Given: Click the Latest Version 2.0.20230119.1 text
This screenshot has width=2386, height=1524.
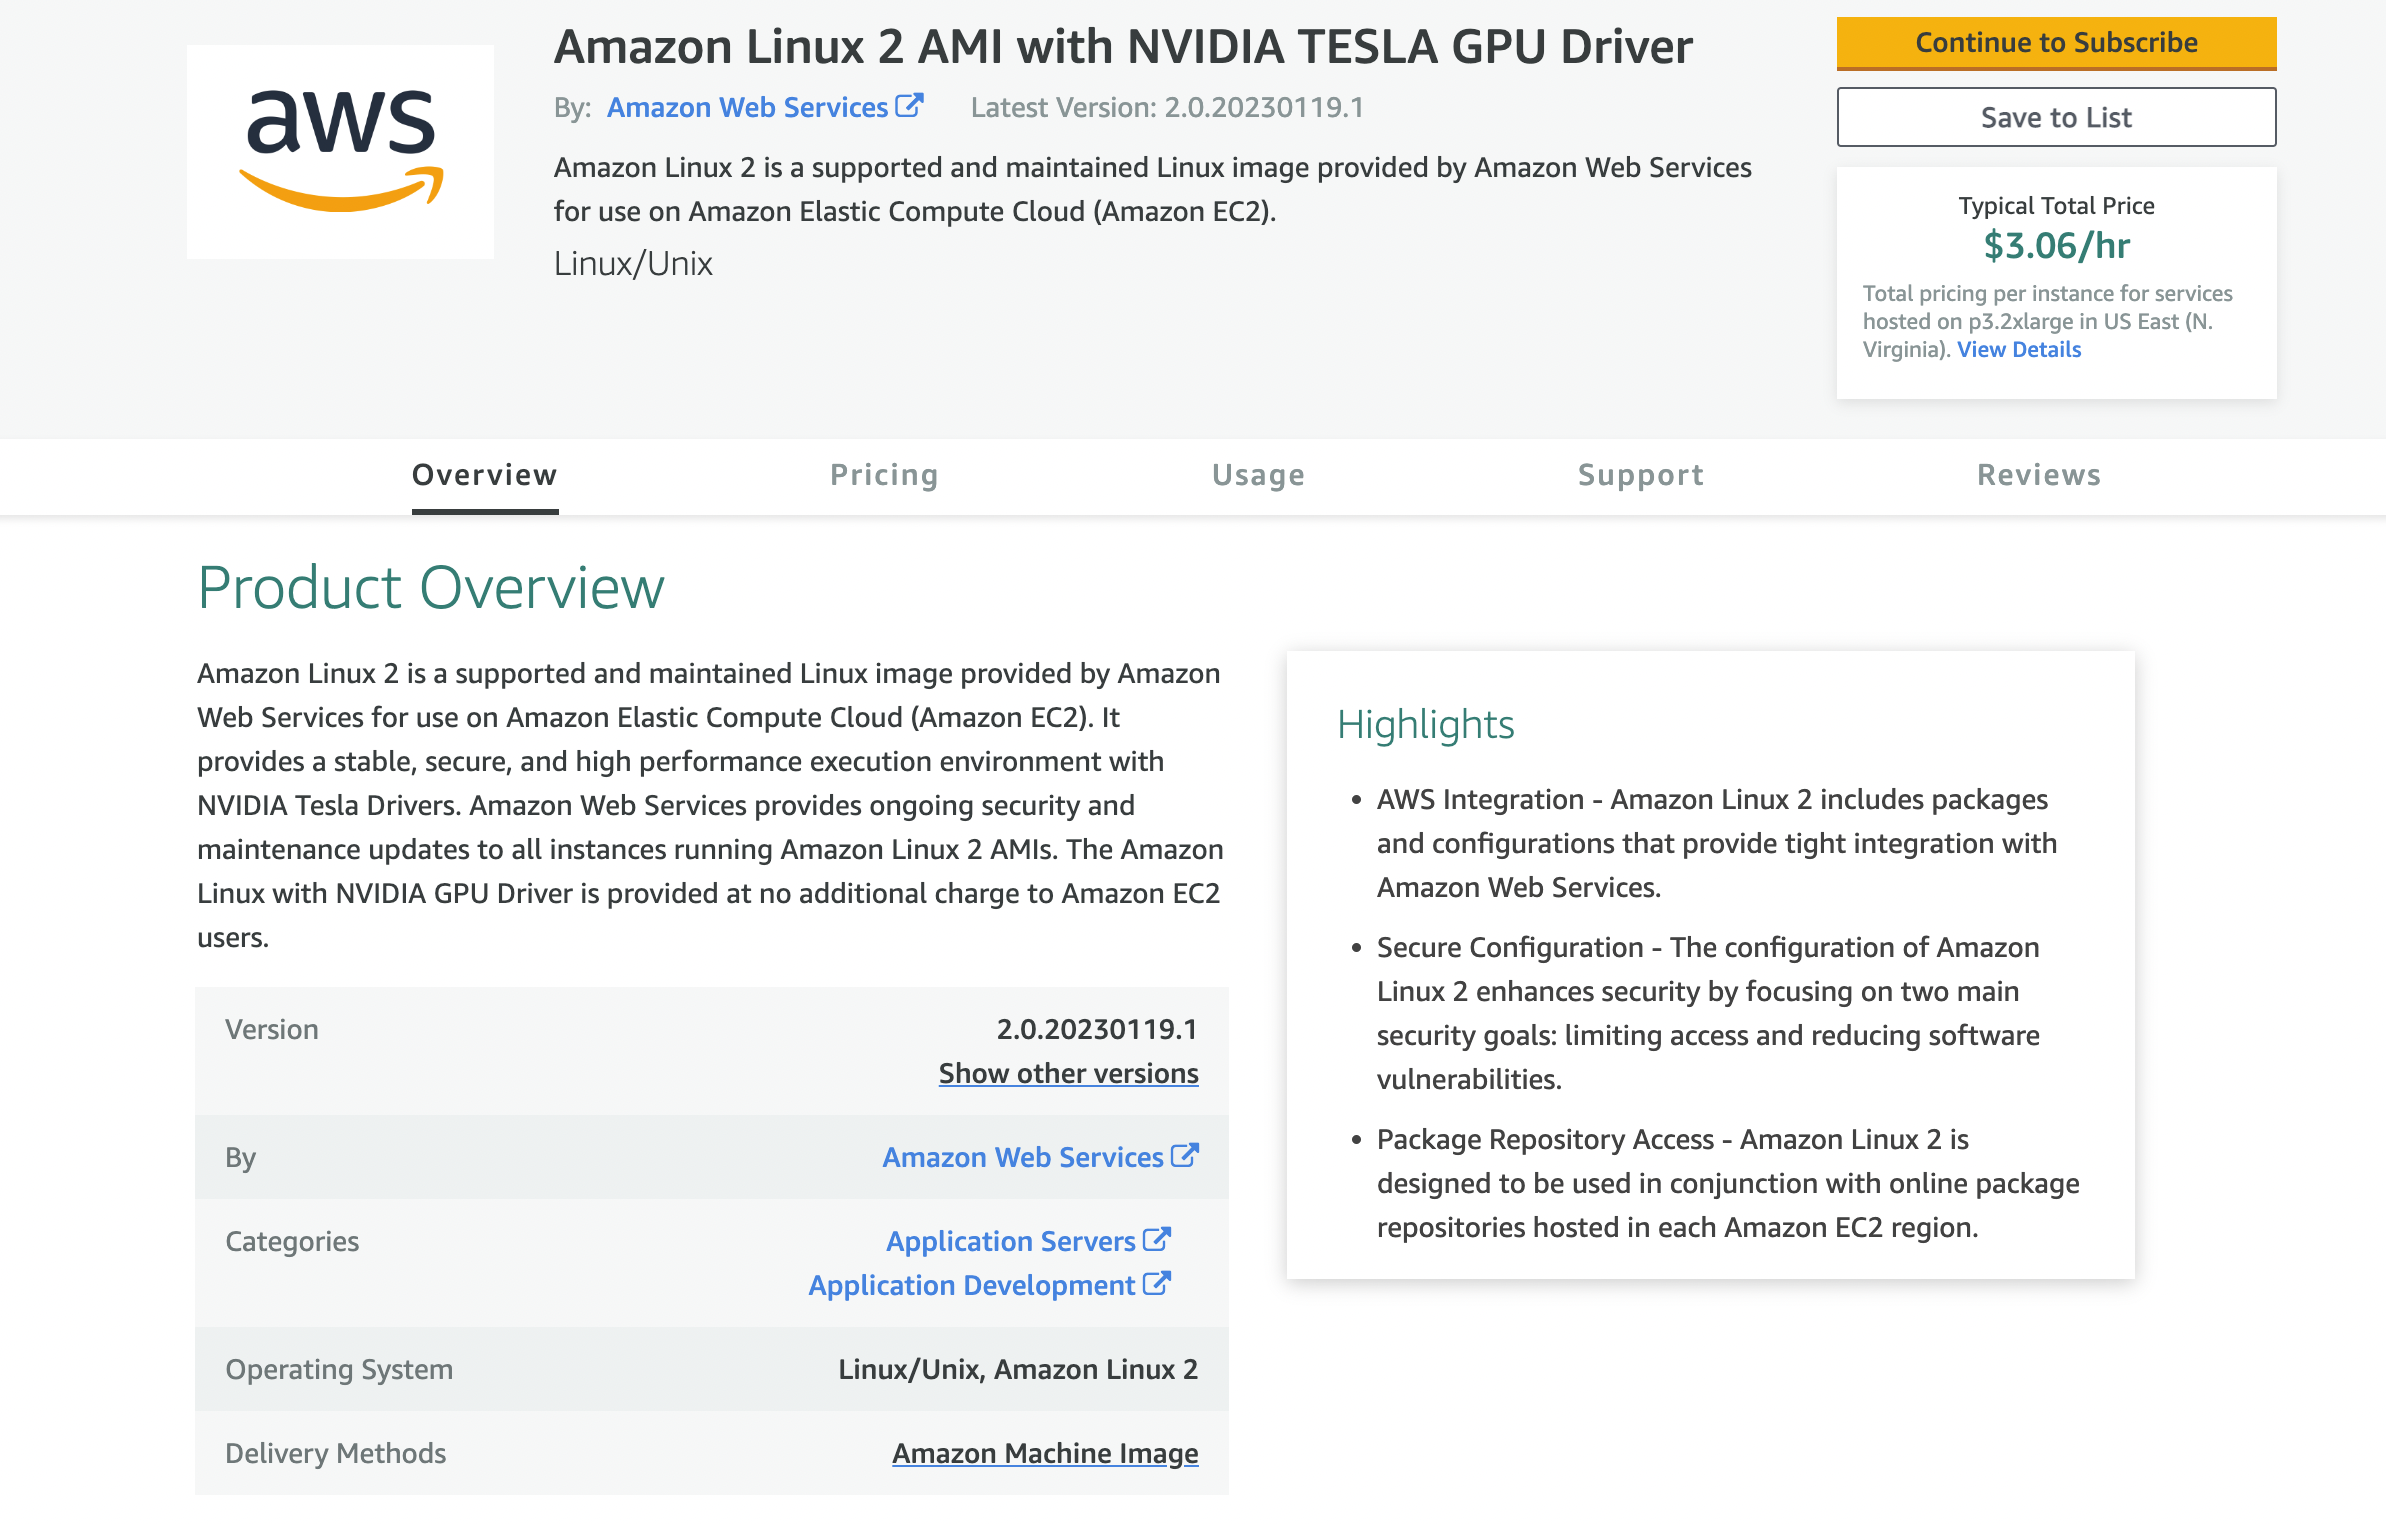Looking at the screenshot, I should click(x=1167, y=107).
